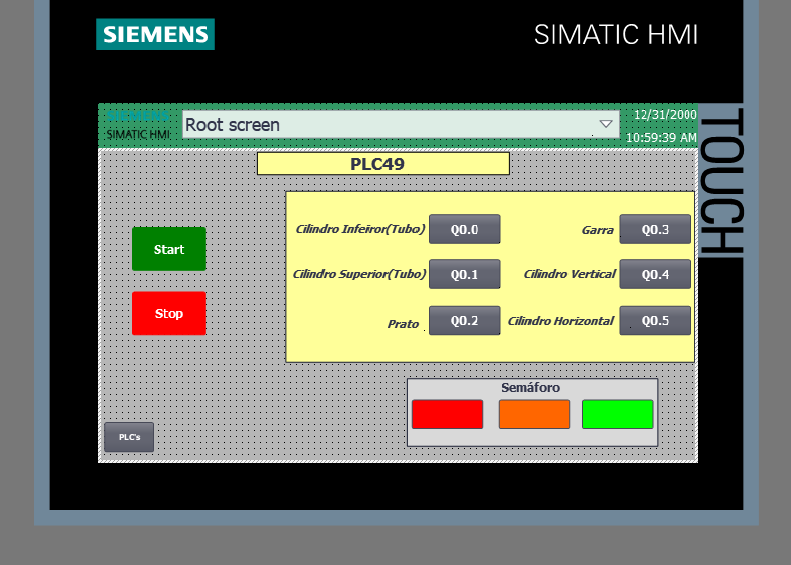The height and width of the screenshot is (565, 791).
Task: Click the green Start button
Action: pos(169,249)
